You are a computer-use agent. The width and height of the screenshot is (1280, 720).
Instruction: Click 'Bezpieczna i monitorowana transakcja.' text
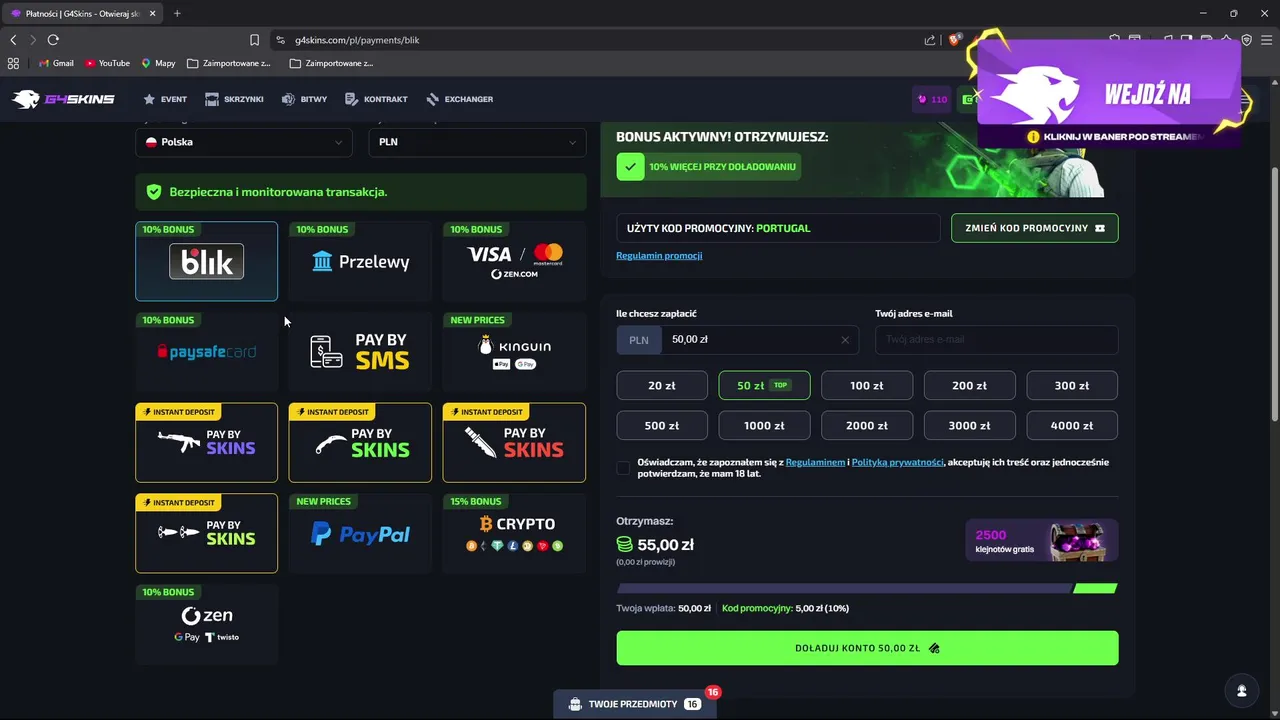(278, 192)
